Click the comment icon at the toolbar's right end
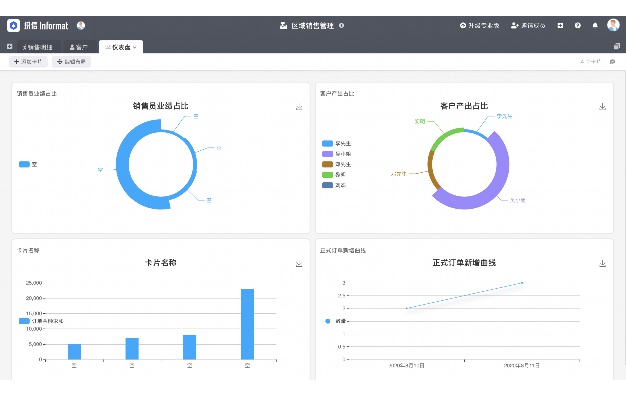Image resolution: width=626 pixels, height=396 pixels. (x=612, y=61)
